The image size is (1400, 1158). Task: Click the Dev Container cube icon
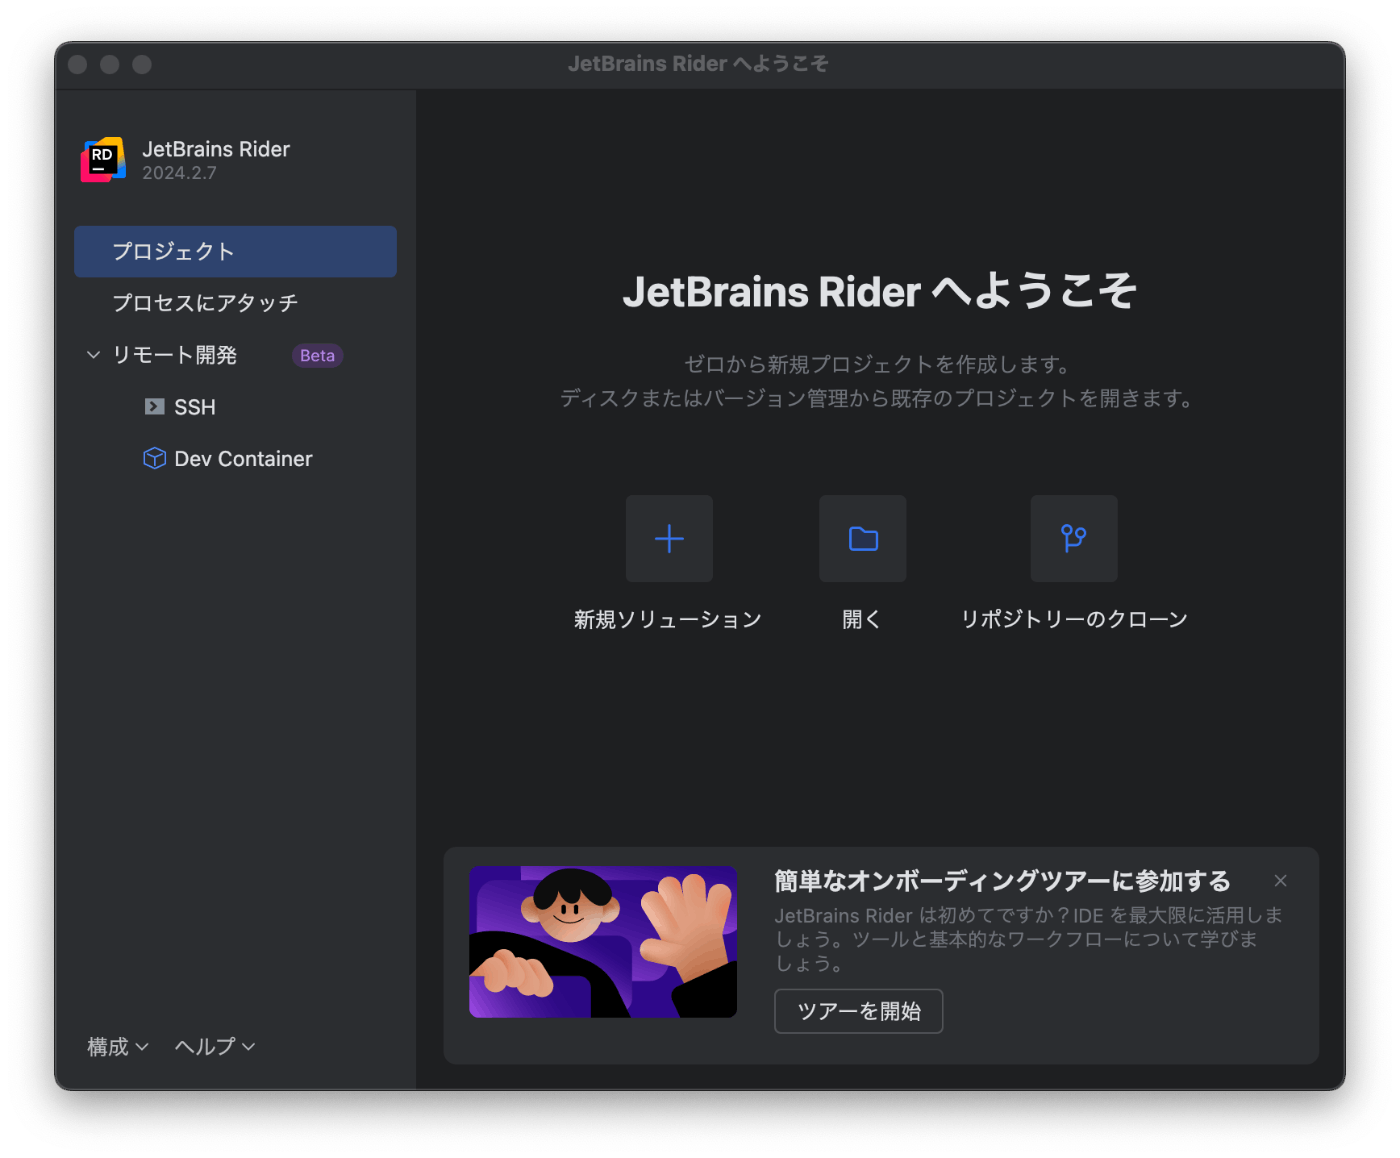pos(154,458)
